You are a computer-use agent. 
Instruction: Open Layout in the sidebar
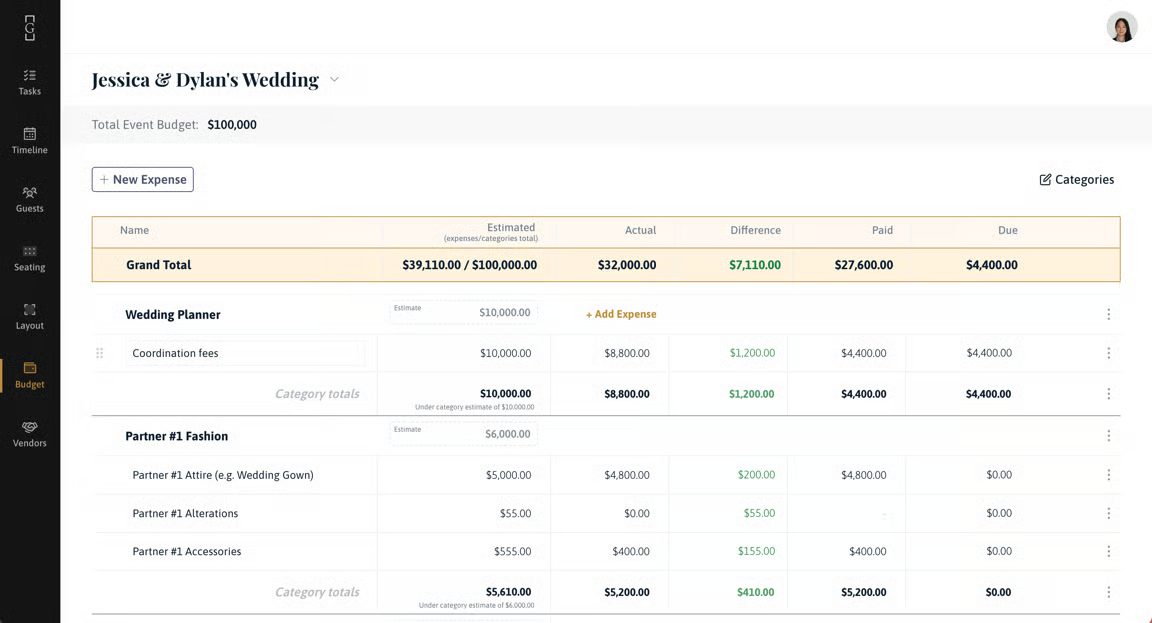click(29, 317)
